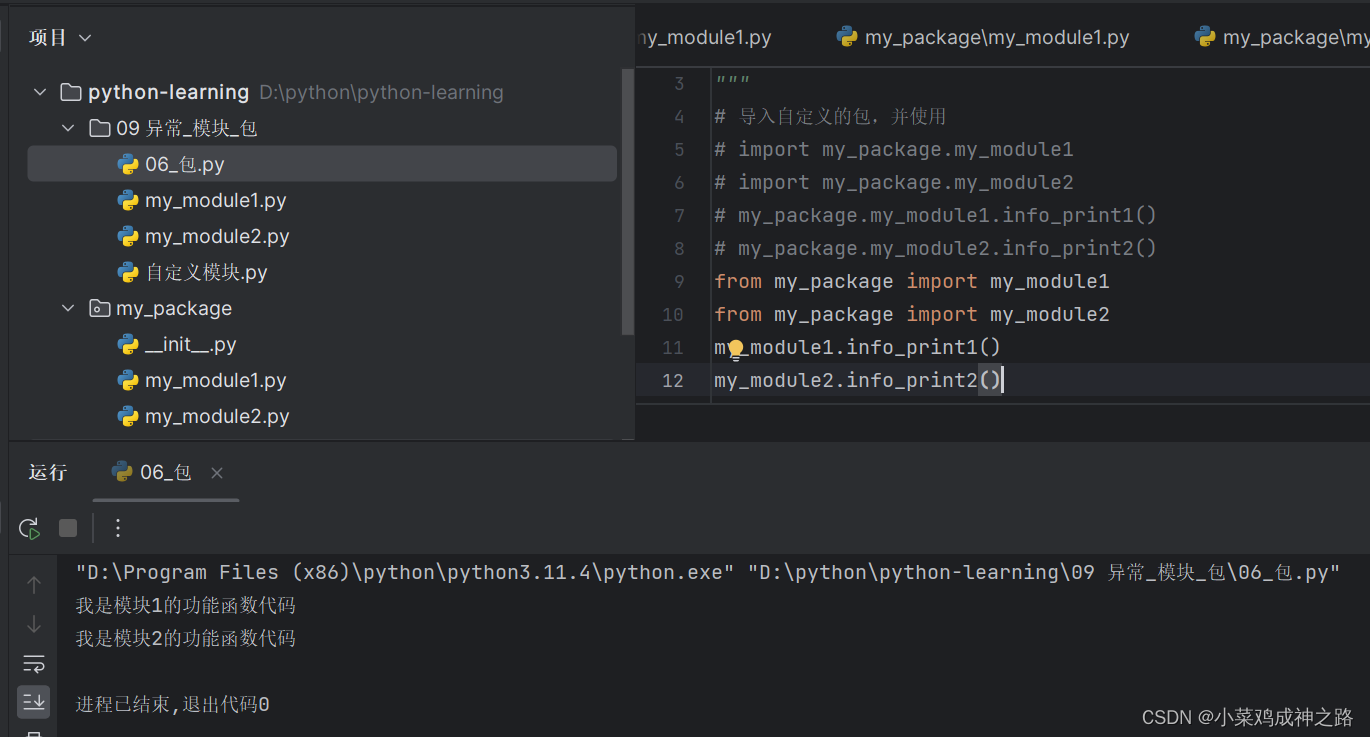Screen dimensions: 1370x737
Task: Collapse the 09 异常_模块_包 folder
Action: pyautogui.click(x=67, y=127)
